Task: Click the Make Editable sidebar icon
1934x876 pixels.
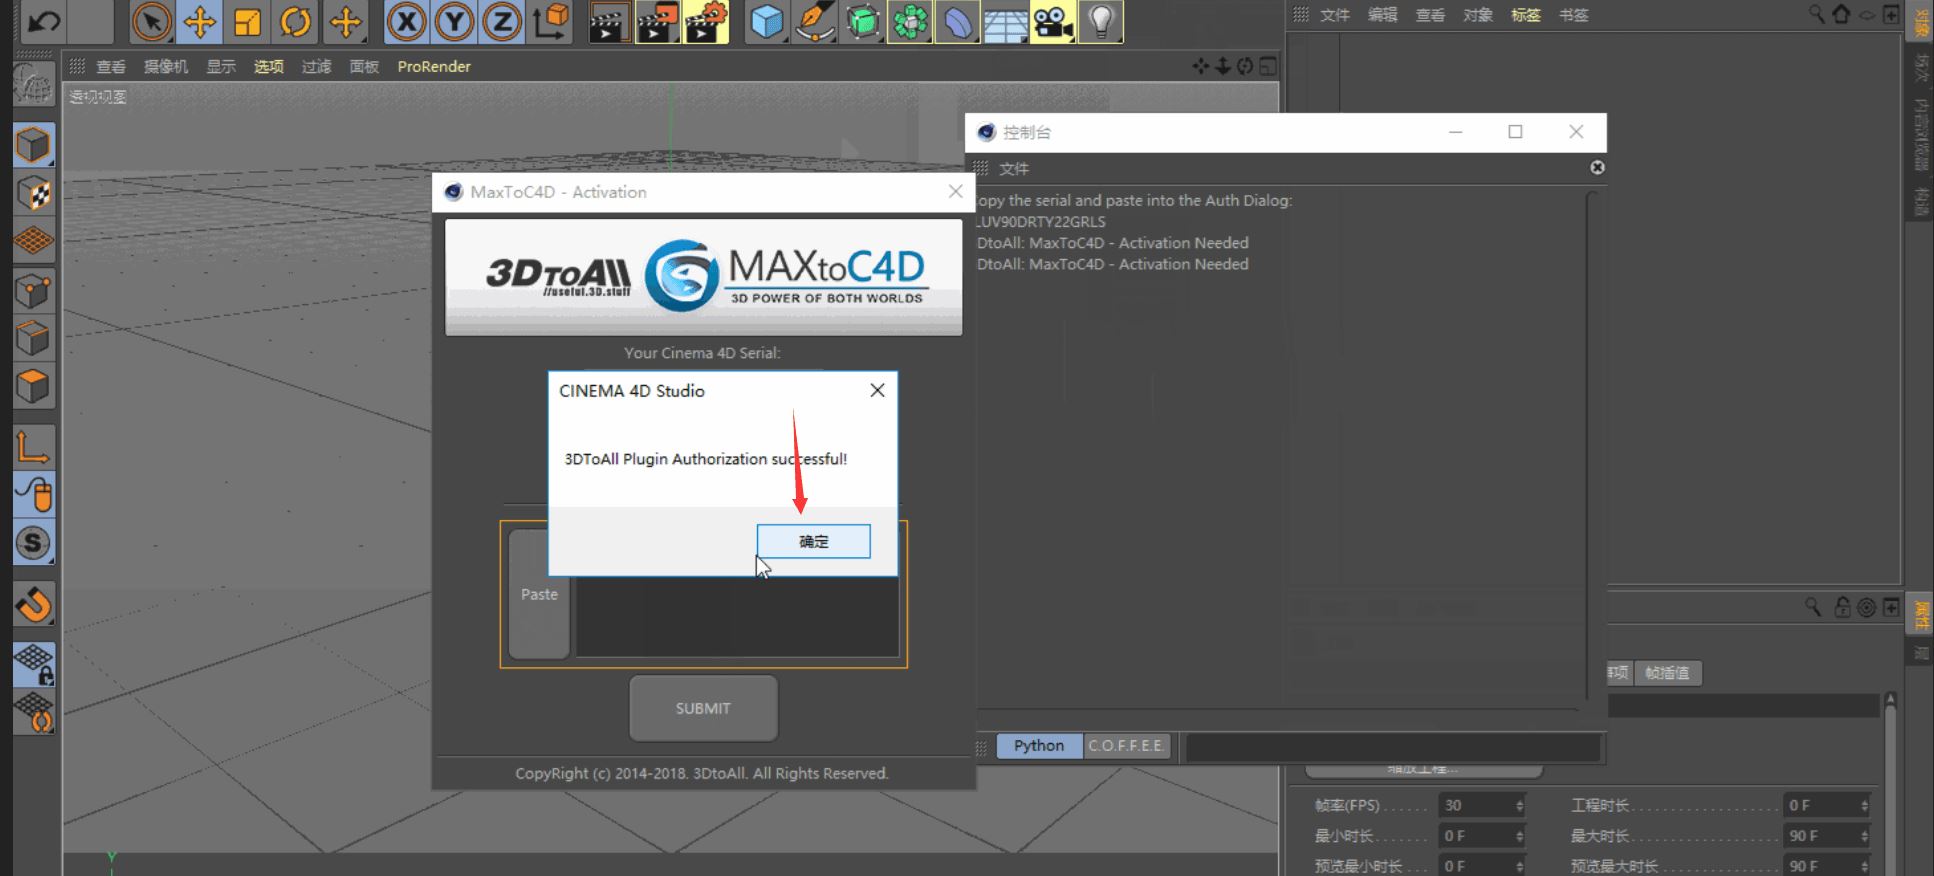Action: point(33,86)
